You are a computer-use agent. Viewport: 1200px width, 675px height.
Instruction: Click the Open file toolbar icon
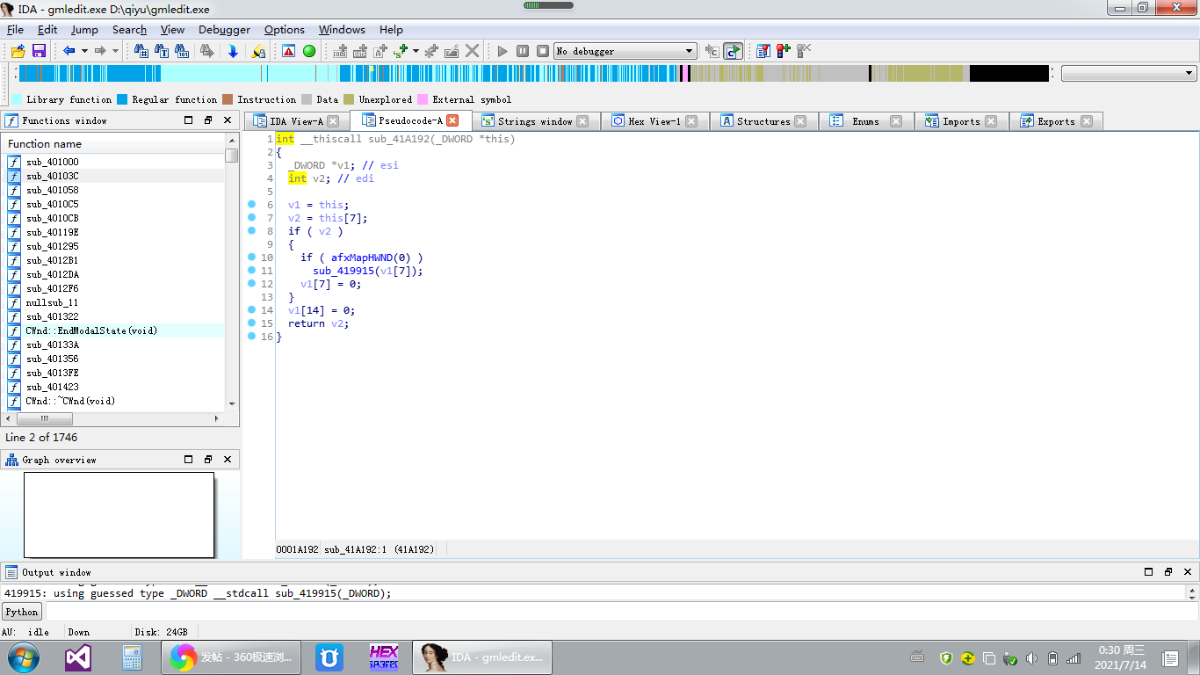(19, 51)
